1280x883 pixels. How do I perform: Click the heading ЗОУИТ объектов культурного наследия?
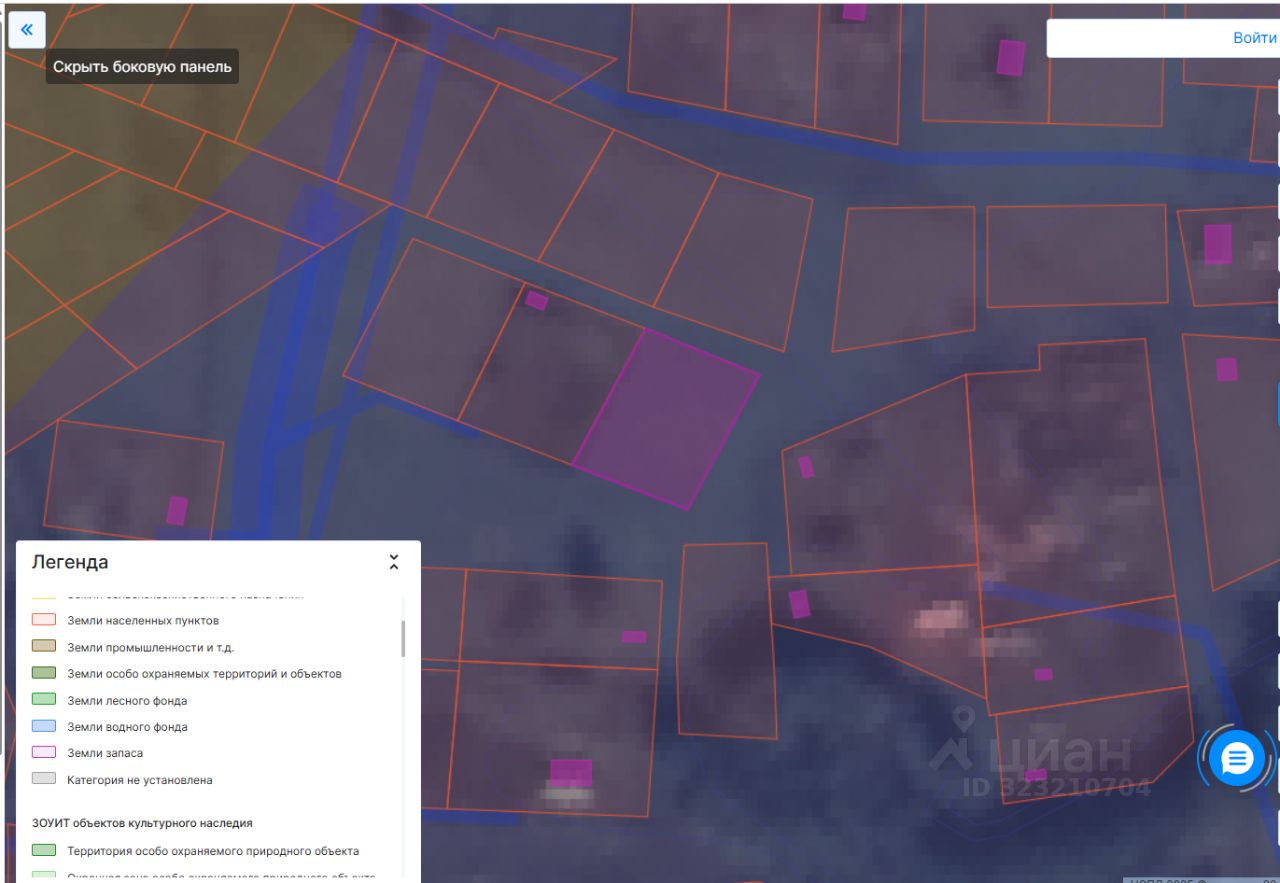click(142, 823)
